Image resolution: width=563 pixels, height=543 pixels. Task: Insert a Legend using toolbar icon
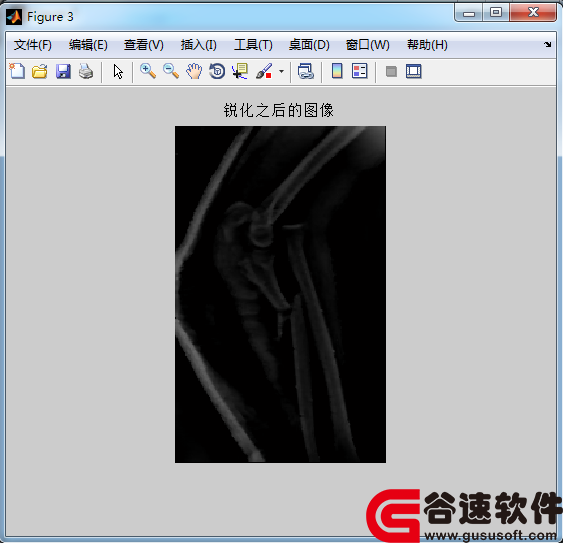pyautogui.click(x=359, y=71)
